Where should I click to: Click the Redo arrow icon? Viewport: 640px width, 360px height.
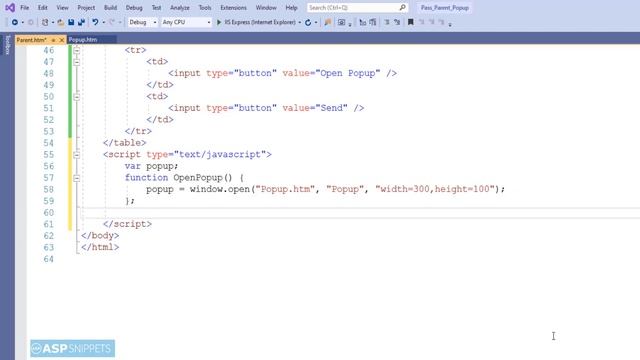coord(112,22)
